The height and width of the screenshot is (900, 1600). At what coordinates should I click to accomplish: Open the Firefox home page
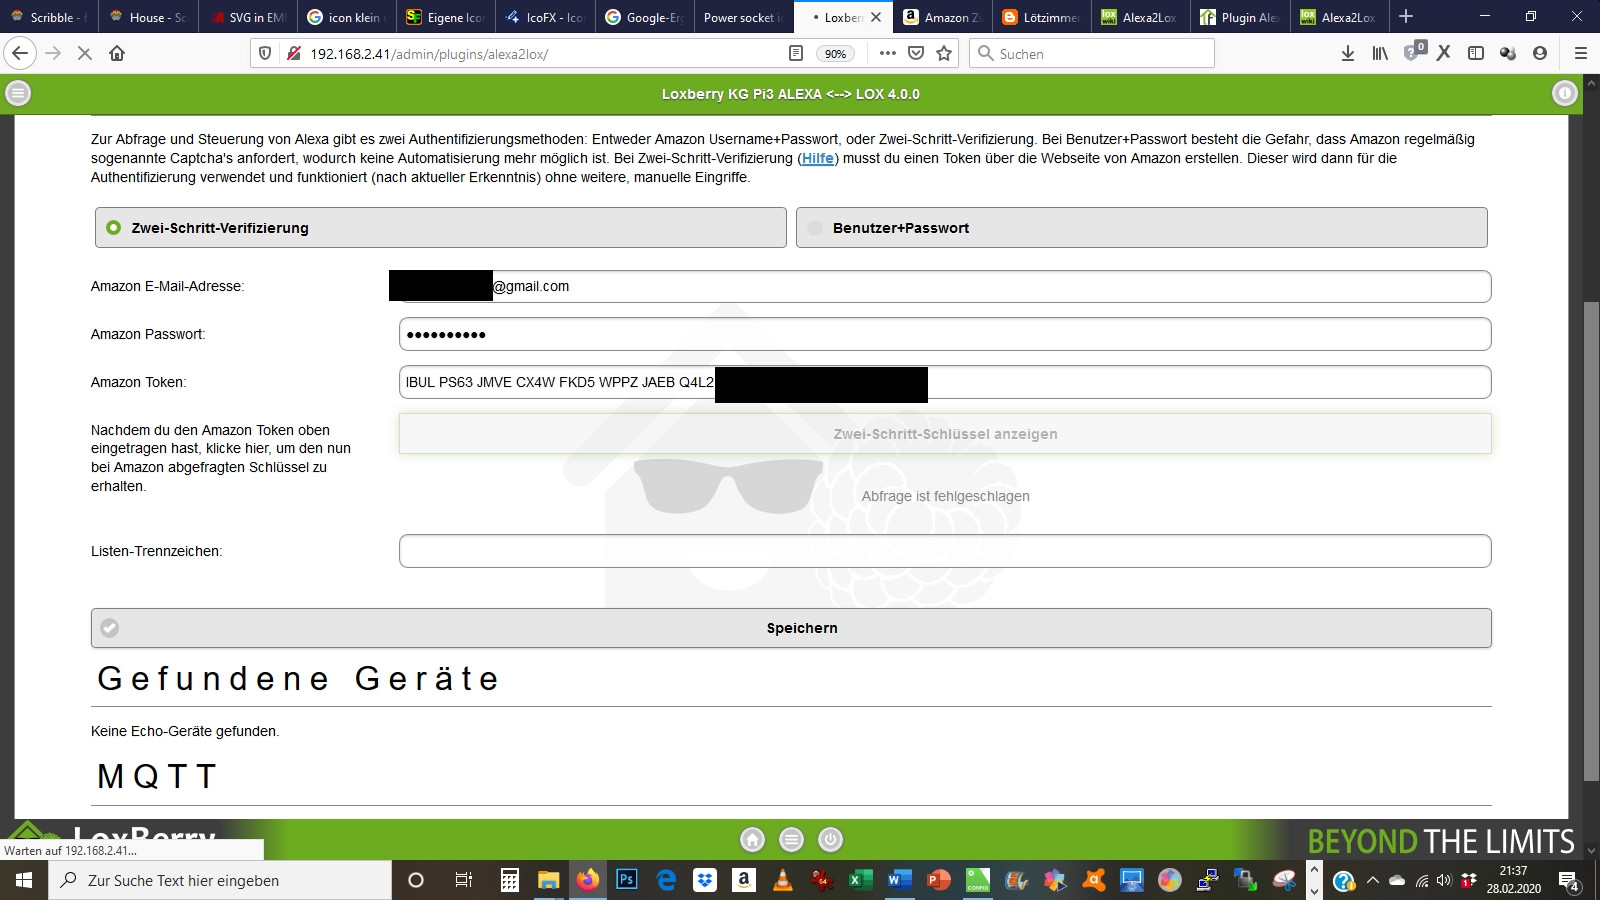pos(117,53)
